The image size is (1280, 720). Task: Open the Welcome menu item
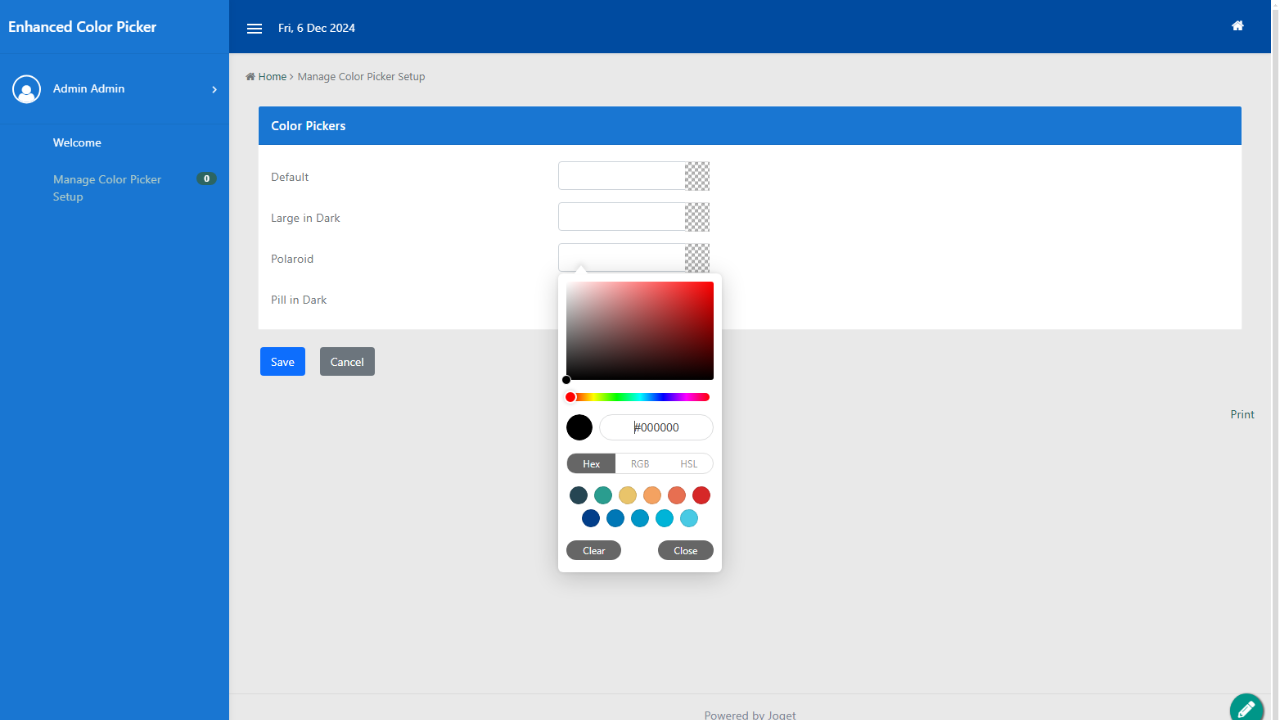[x=77, y=143]
